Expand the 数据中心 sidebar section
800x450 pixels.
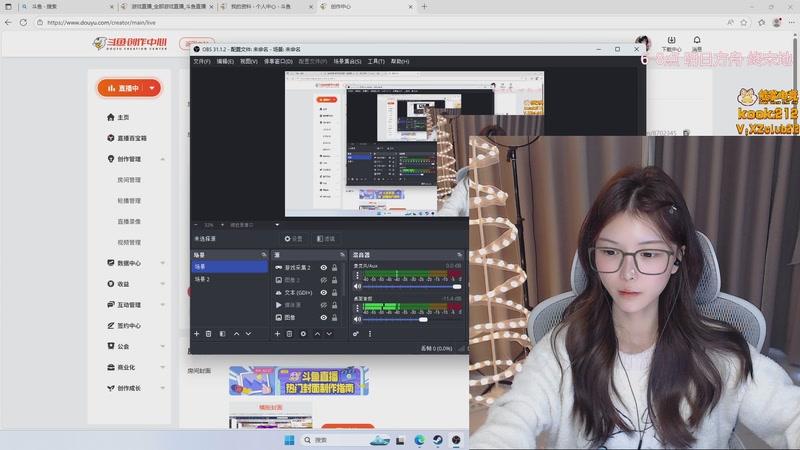click(x=163, y=263)
